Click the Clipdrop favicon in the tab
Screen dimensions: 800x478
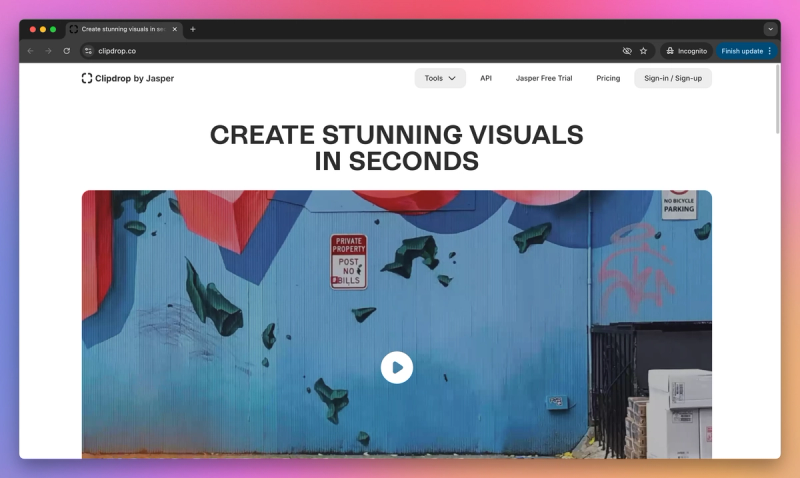coord(73,30)
